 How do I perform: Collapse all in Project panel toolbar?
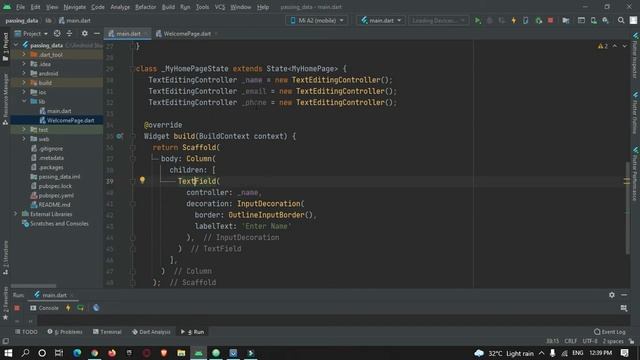coord(69,33)
